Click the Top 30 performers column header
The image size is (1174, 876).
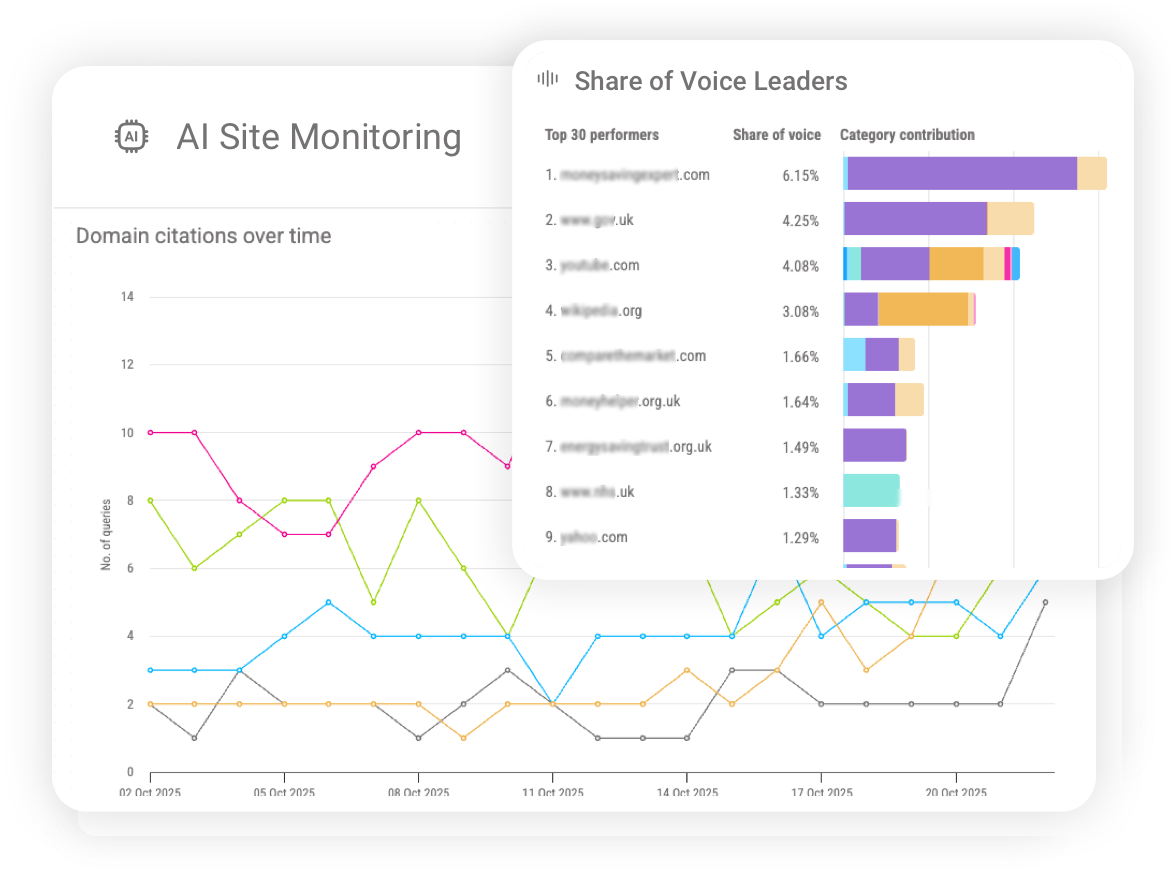pyautogui.click(x=600, y=135)
